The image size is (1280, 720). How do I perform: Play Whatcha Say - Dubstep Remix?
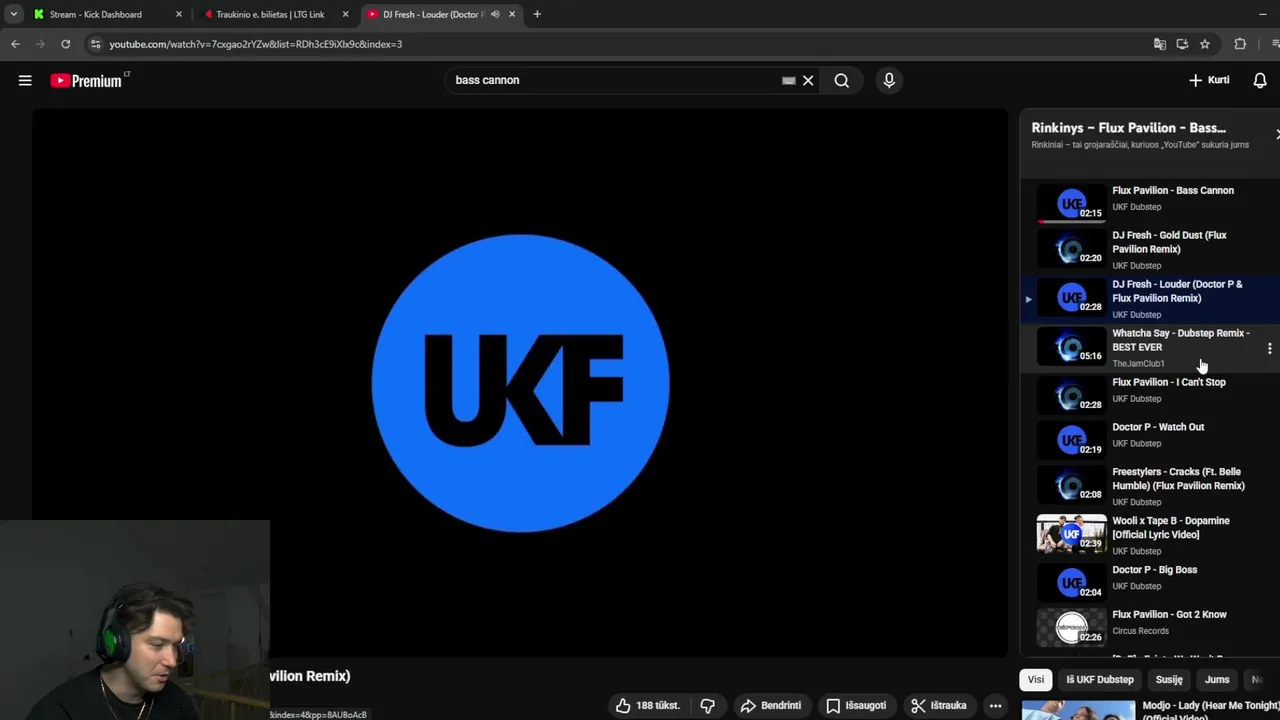1150,347
